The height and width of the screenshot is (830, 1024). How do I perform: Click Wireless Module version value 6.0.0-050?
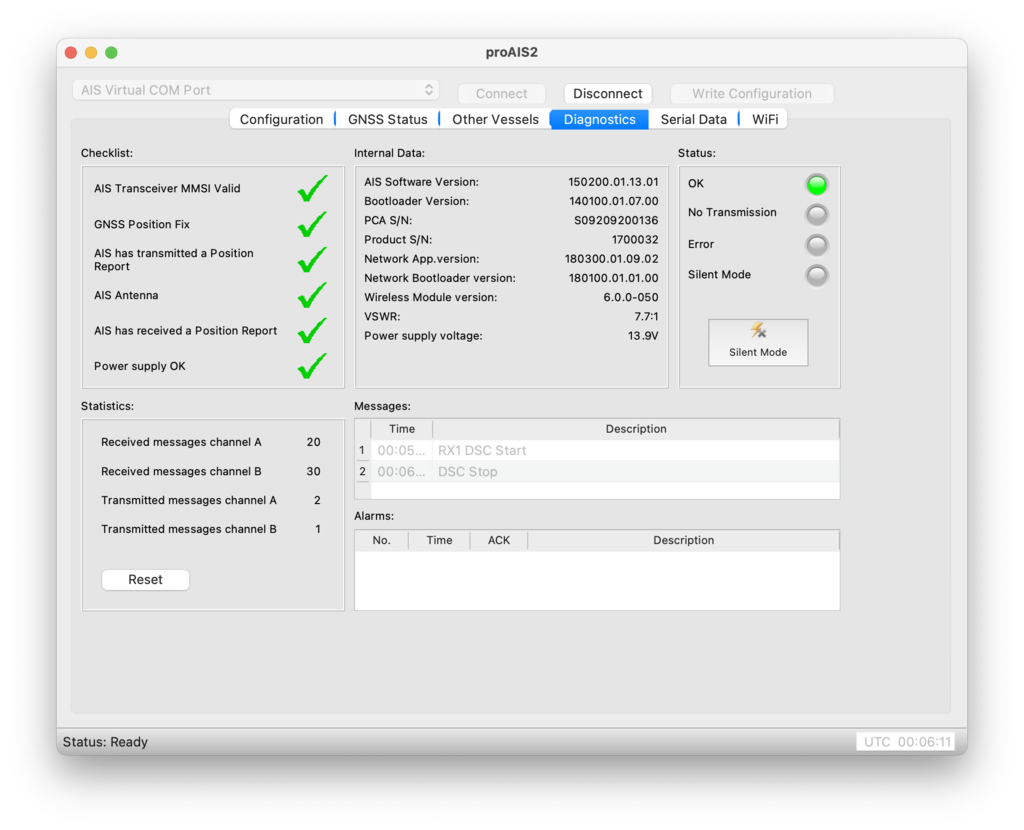tap(630, 297)
